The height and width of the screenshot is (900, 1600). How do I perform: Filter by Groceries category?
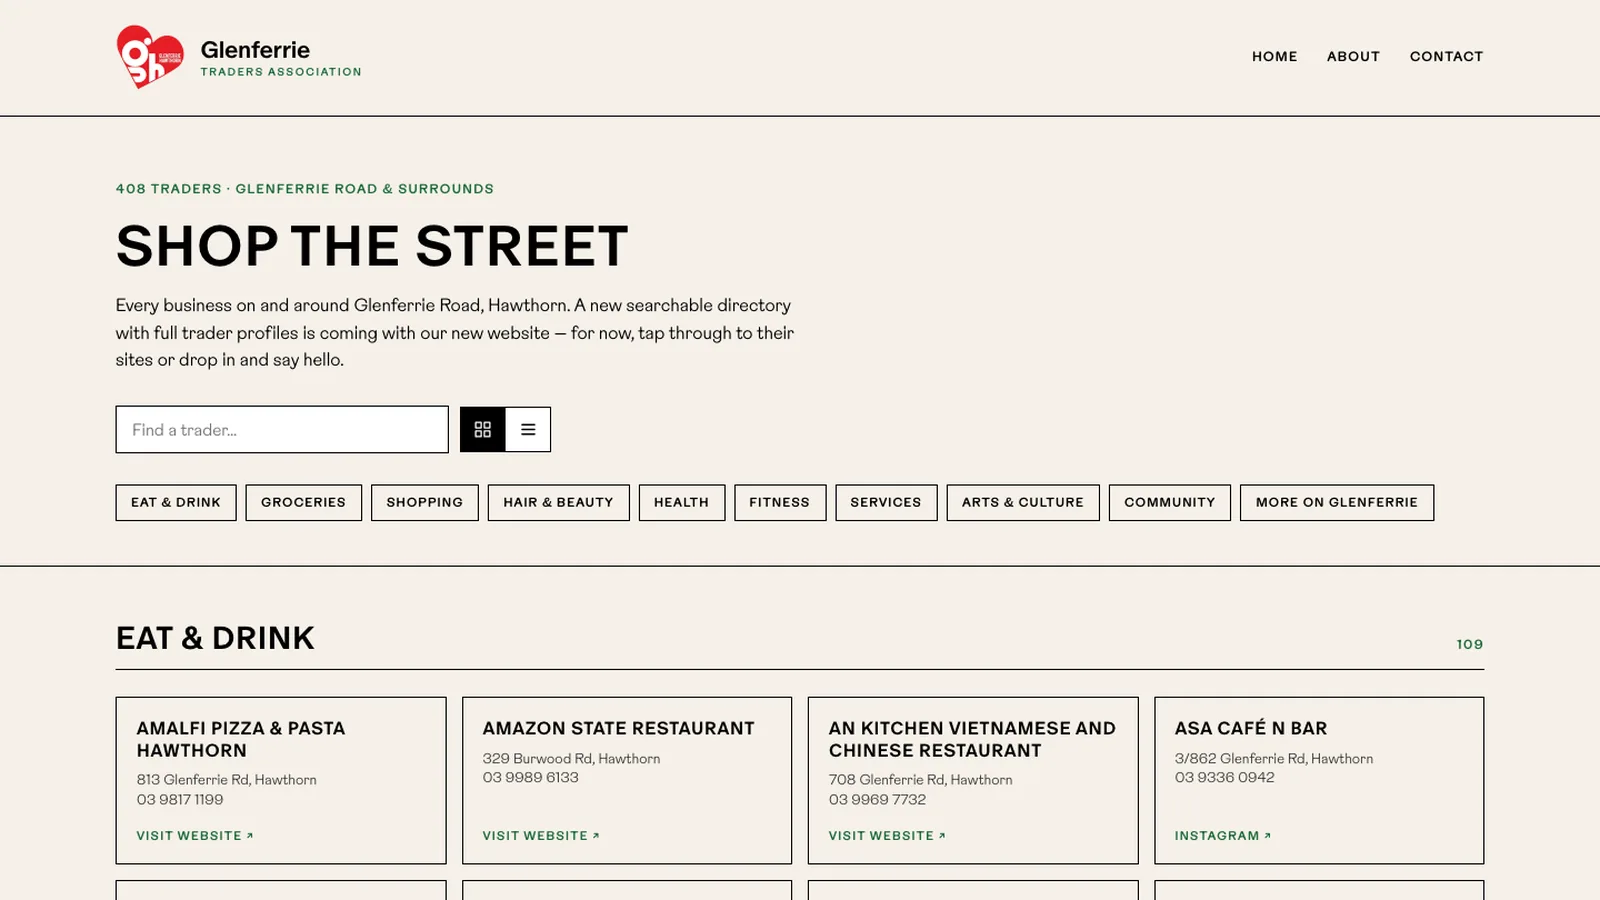pyautogui.click(x=303, y=502)
